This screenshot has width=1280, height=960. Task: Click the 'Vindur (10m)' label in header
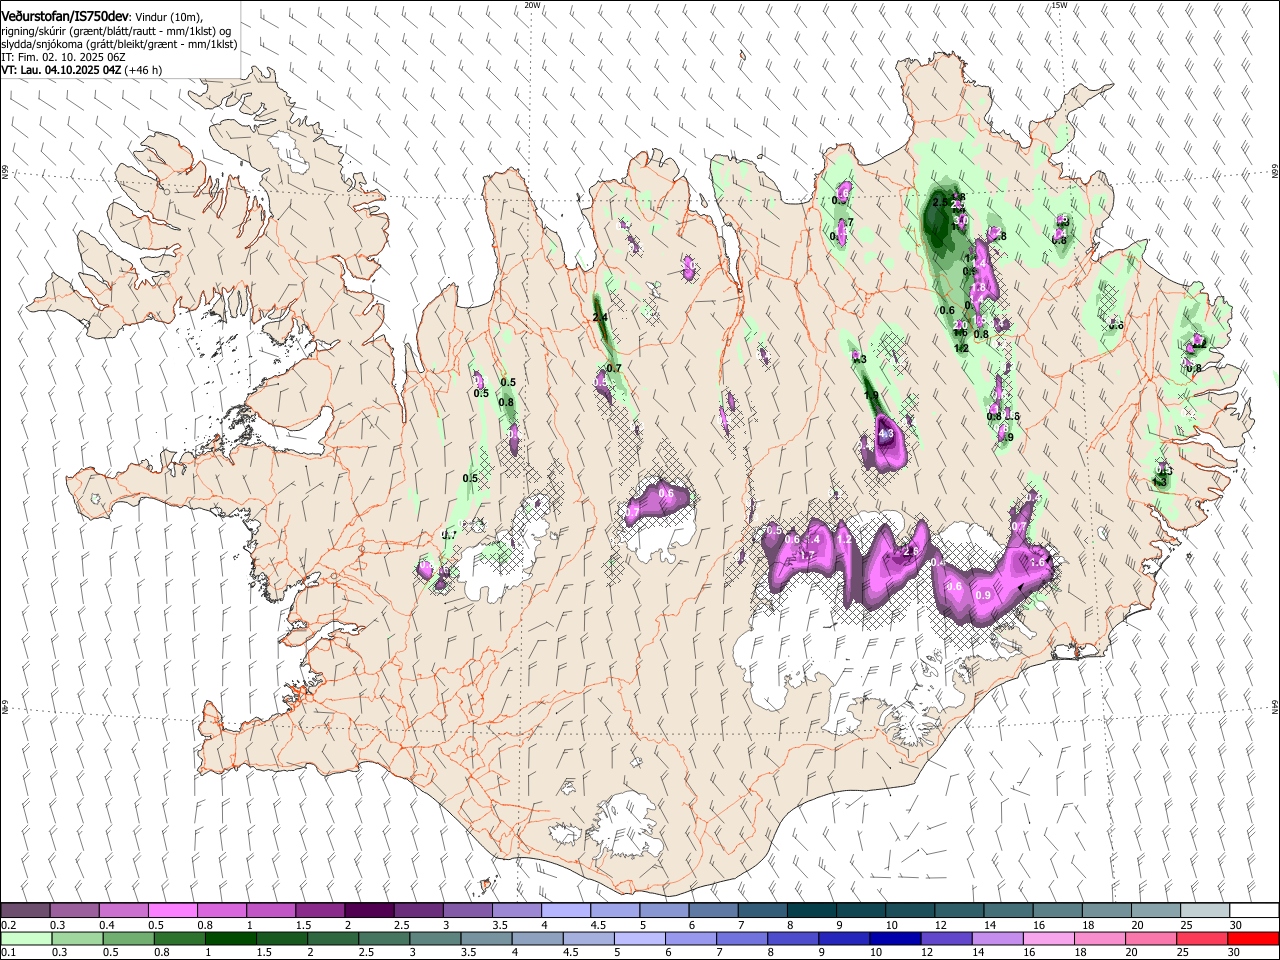point(168,17)
